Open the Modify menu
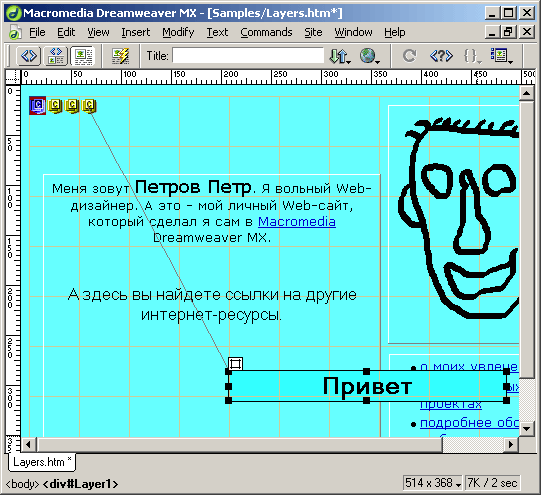541x495 pixels. [178, 32]
